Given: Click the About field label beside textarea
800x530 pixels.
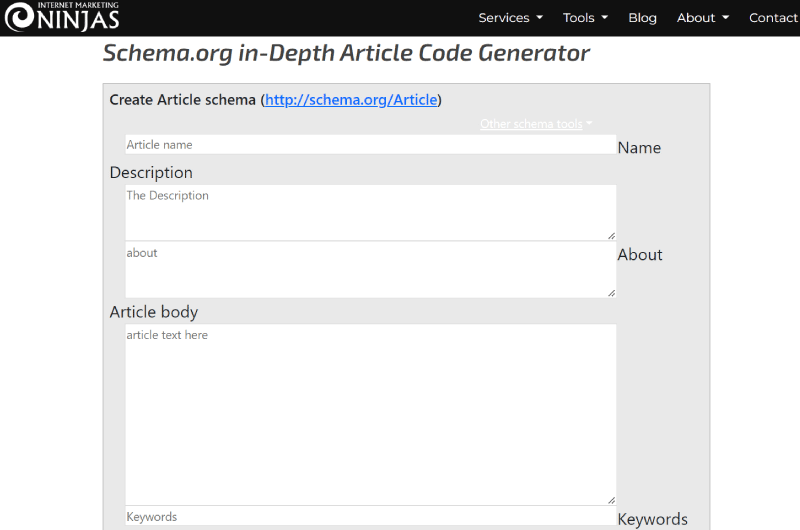Looking at the screenshot, I should pyautogui.click(x=640, y=255).
